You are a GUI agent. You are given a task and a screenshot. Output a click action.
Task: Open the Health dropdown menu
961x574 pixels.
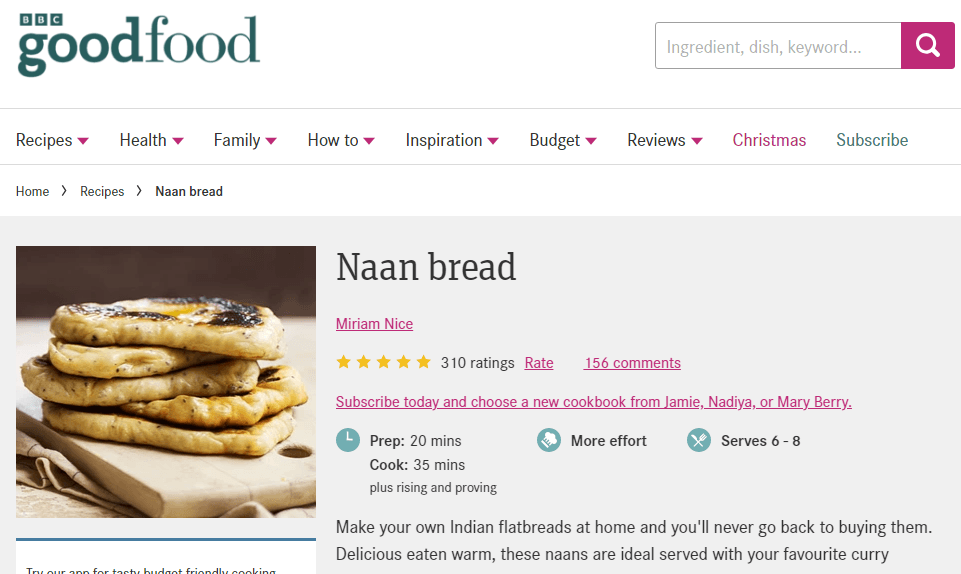tap(151, 140)
